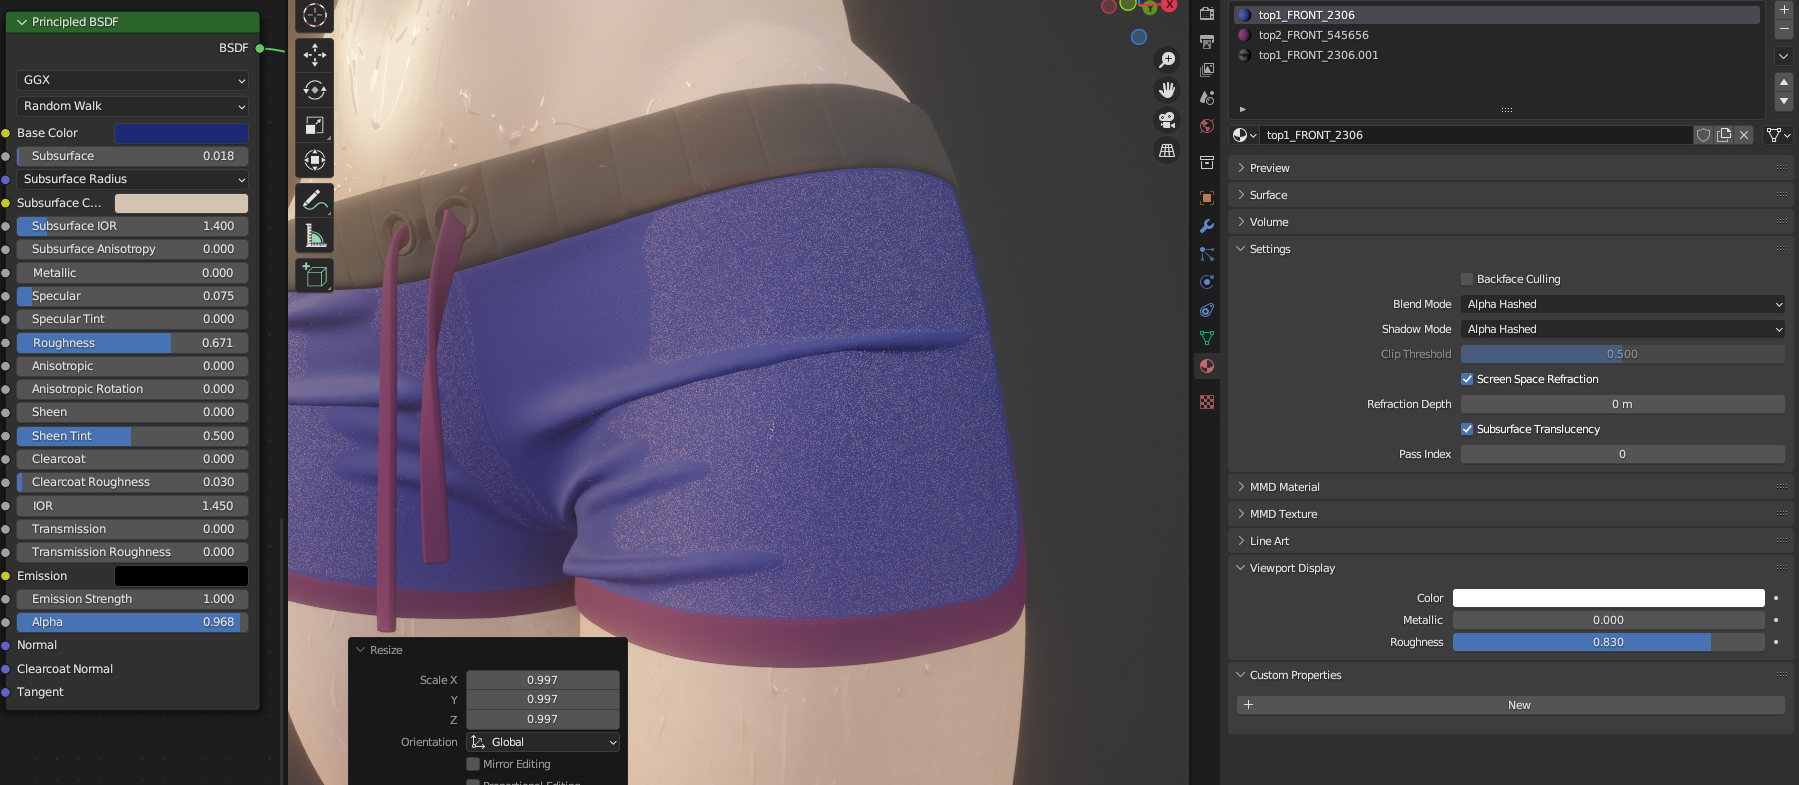
Task: Open the Orientation Global dropdown
Action: pyautogui.click(x=543, y=742)
